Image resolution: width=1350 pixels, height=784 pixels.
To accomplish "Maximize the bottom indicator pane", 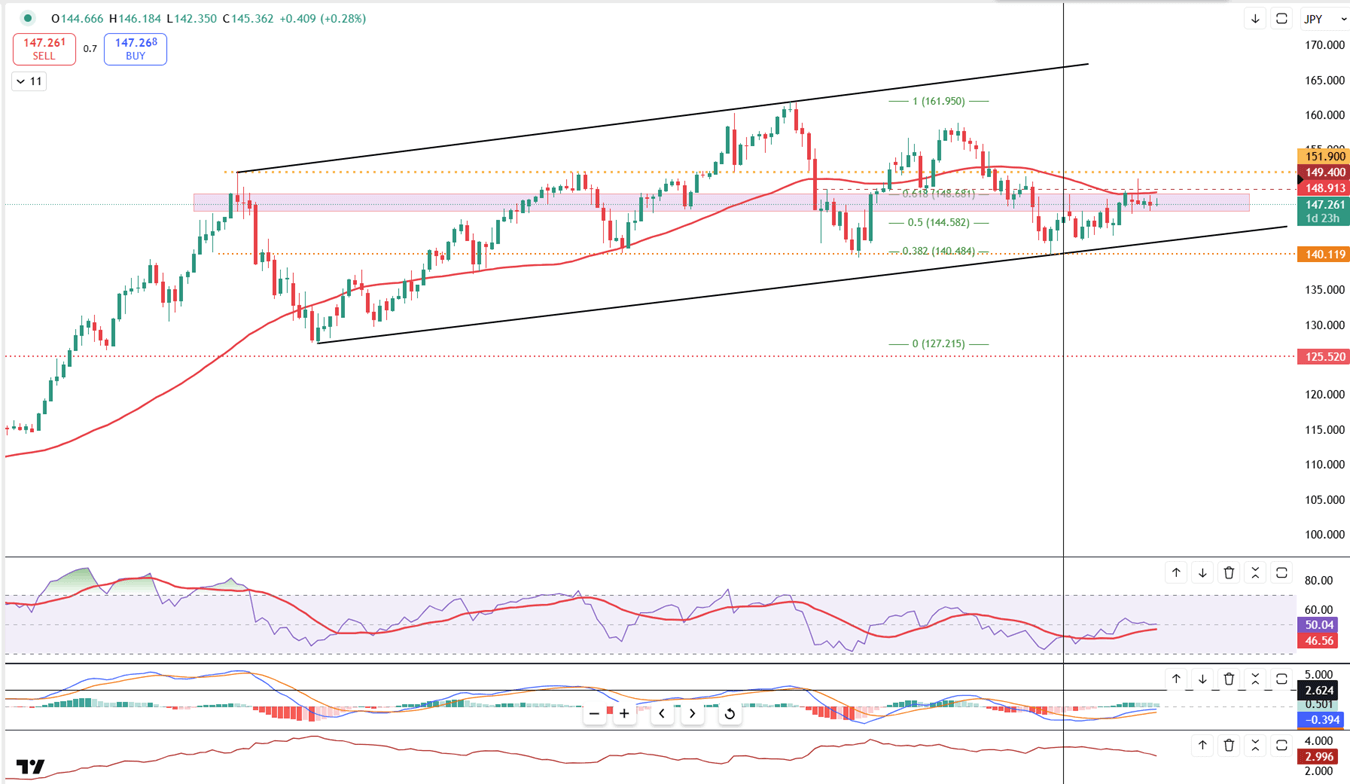I will (1281, 745).
